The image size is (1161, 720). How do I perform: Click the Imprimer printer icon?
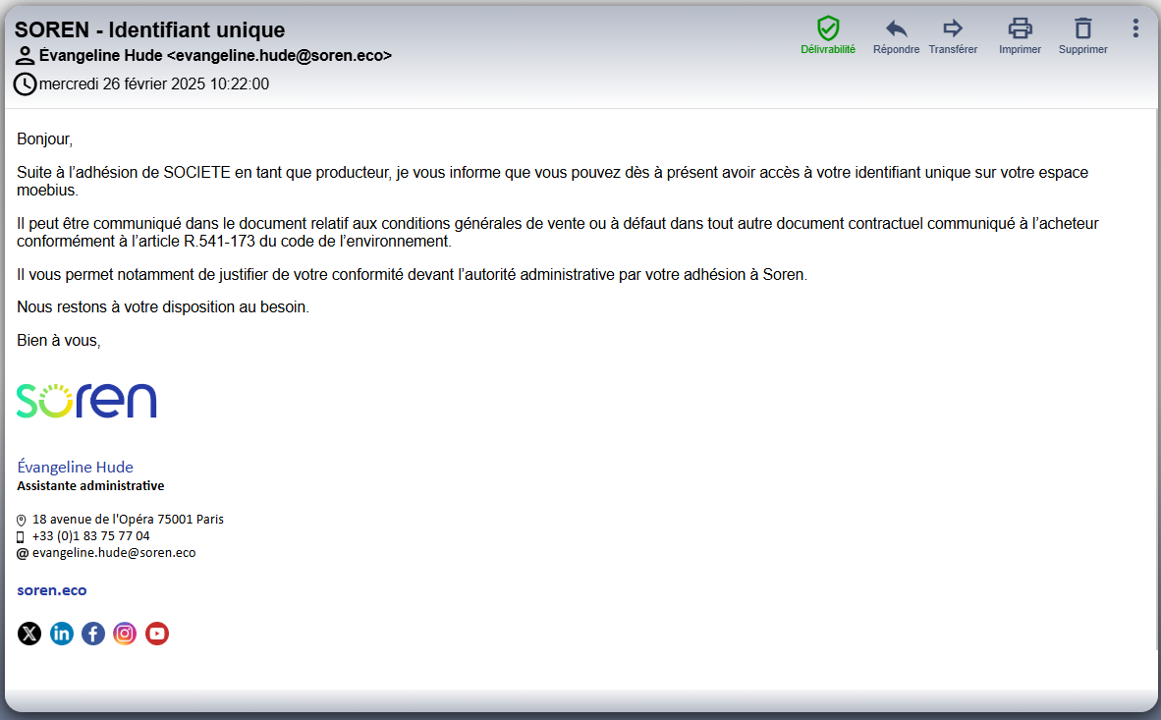[x=1020, y=29]
